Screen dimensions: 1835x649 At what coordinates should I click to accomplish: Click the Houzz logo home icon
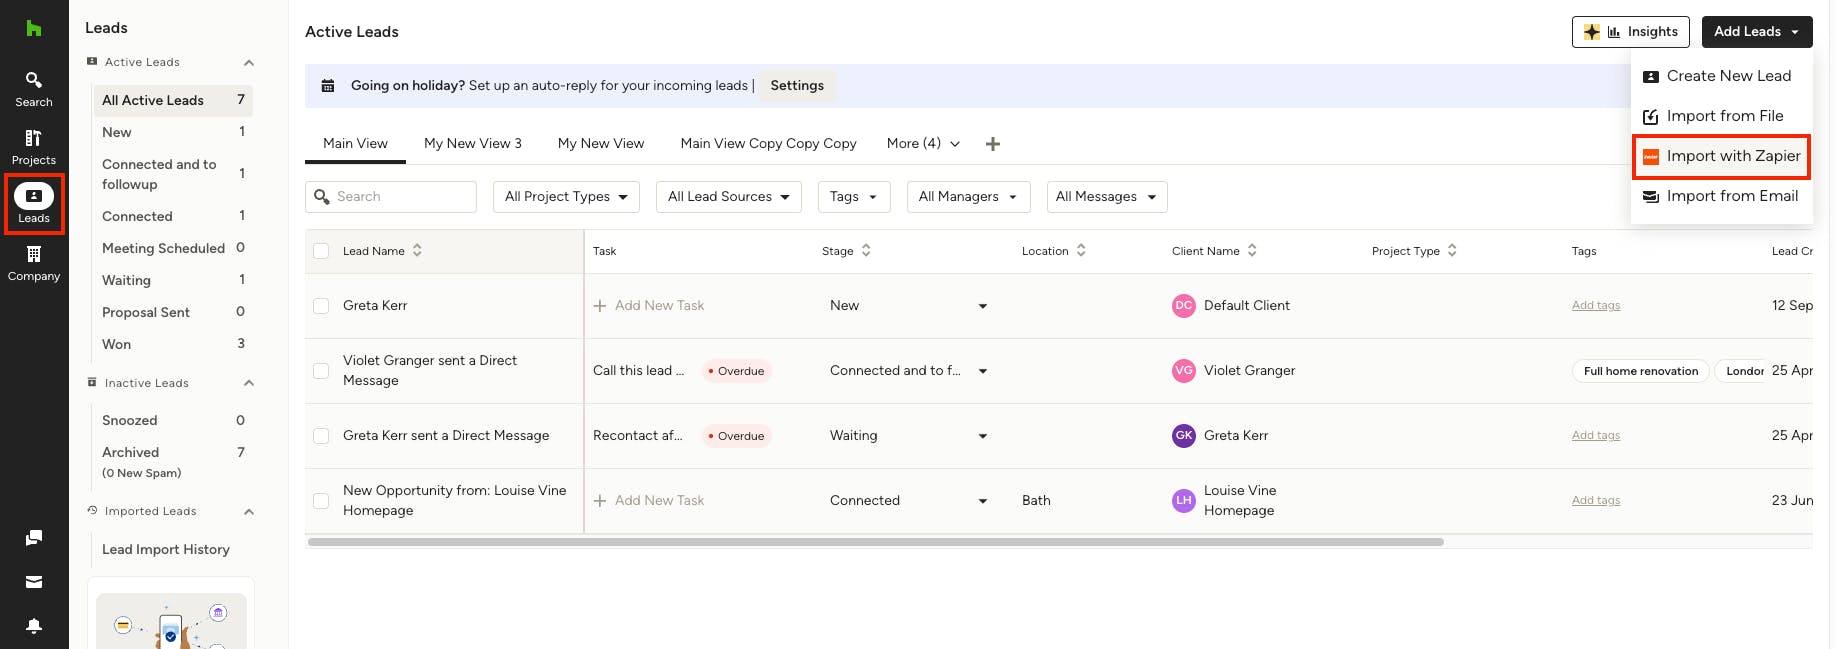(x=33, y=28)
